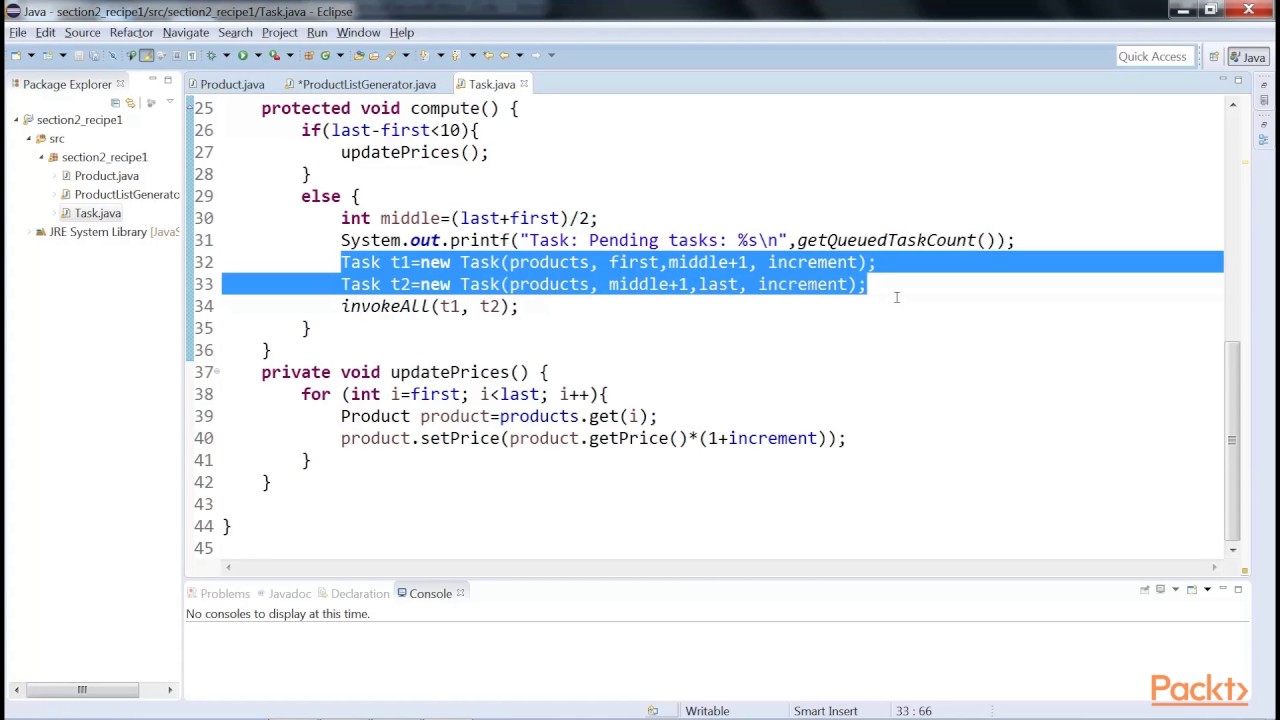The image size is (1280, 720).
Task: Maximize the editor area
Action: pyautogui.click(x=1238, y=80)
